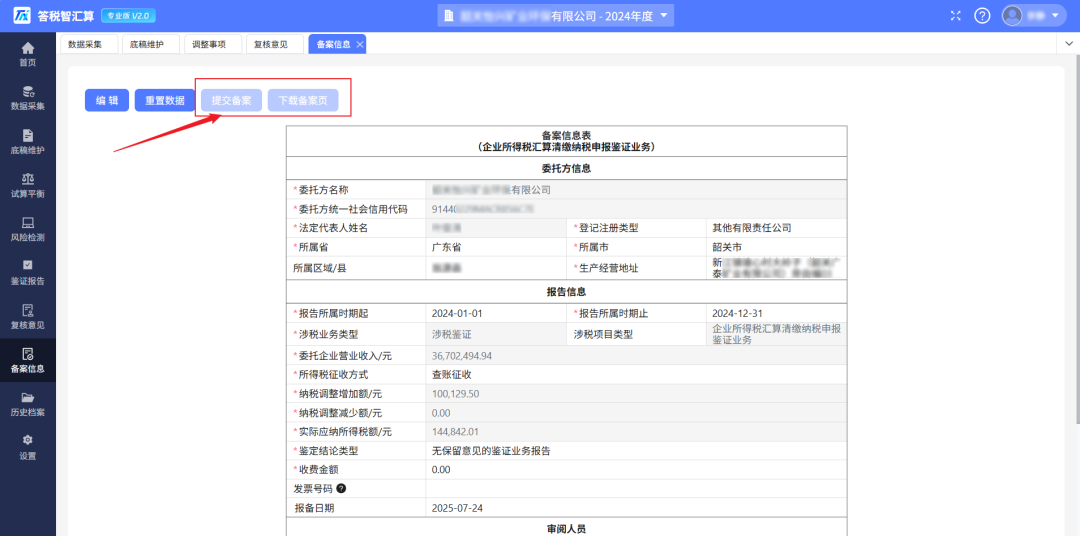The image size is (1080, 536).
Task: Click the 收费金额 value field
Action: pyautogui.click(x=636, y=470)
